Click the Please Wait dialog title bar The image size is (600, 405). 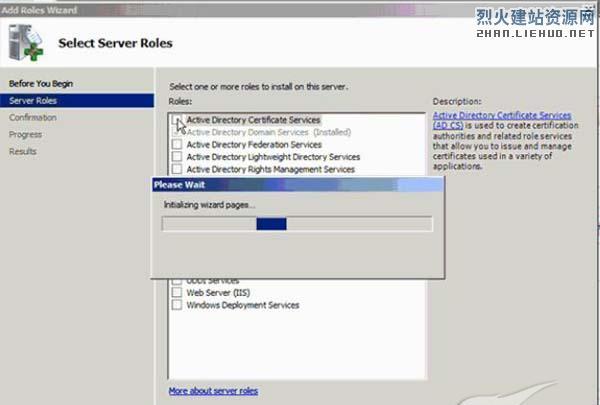(x=298, y=185)
